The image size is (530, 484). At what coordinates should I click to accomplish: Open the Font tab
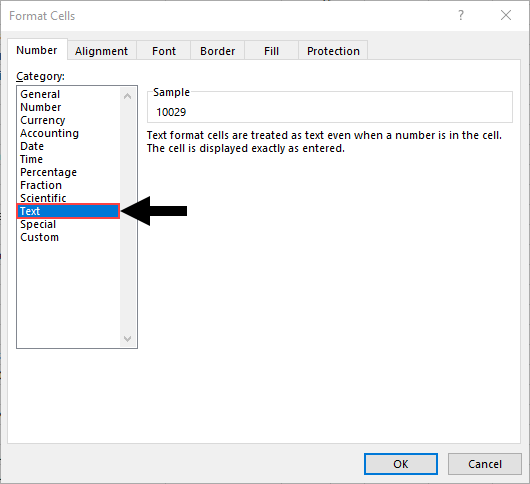click(164, 51)
